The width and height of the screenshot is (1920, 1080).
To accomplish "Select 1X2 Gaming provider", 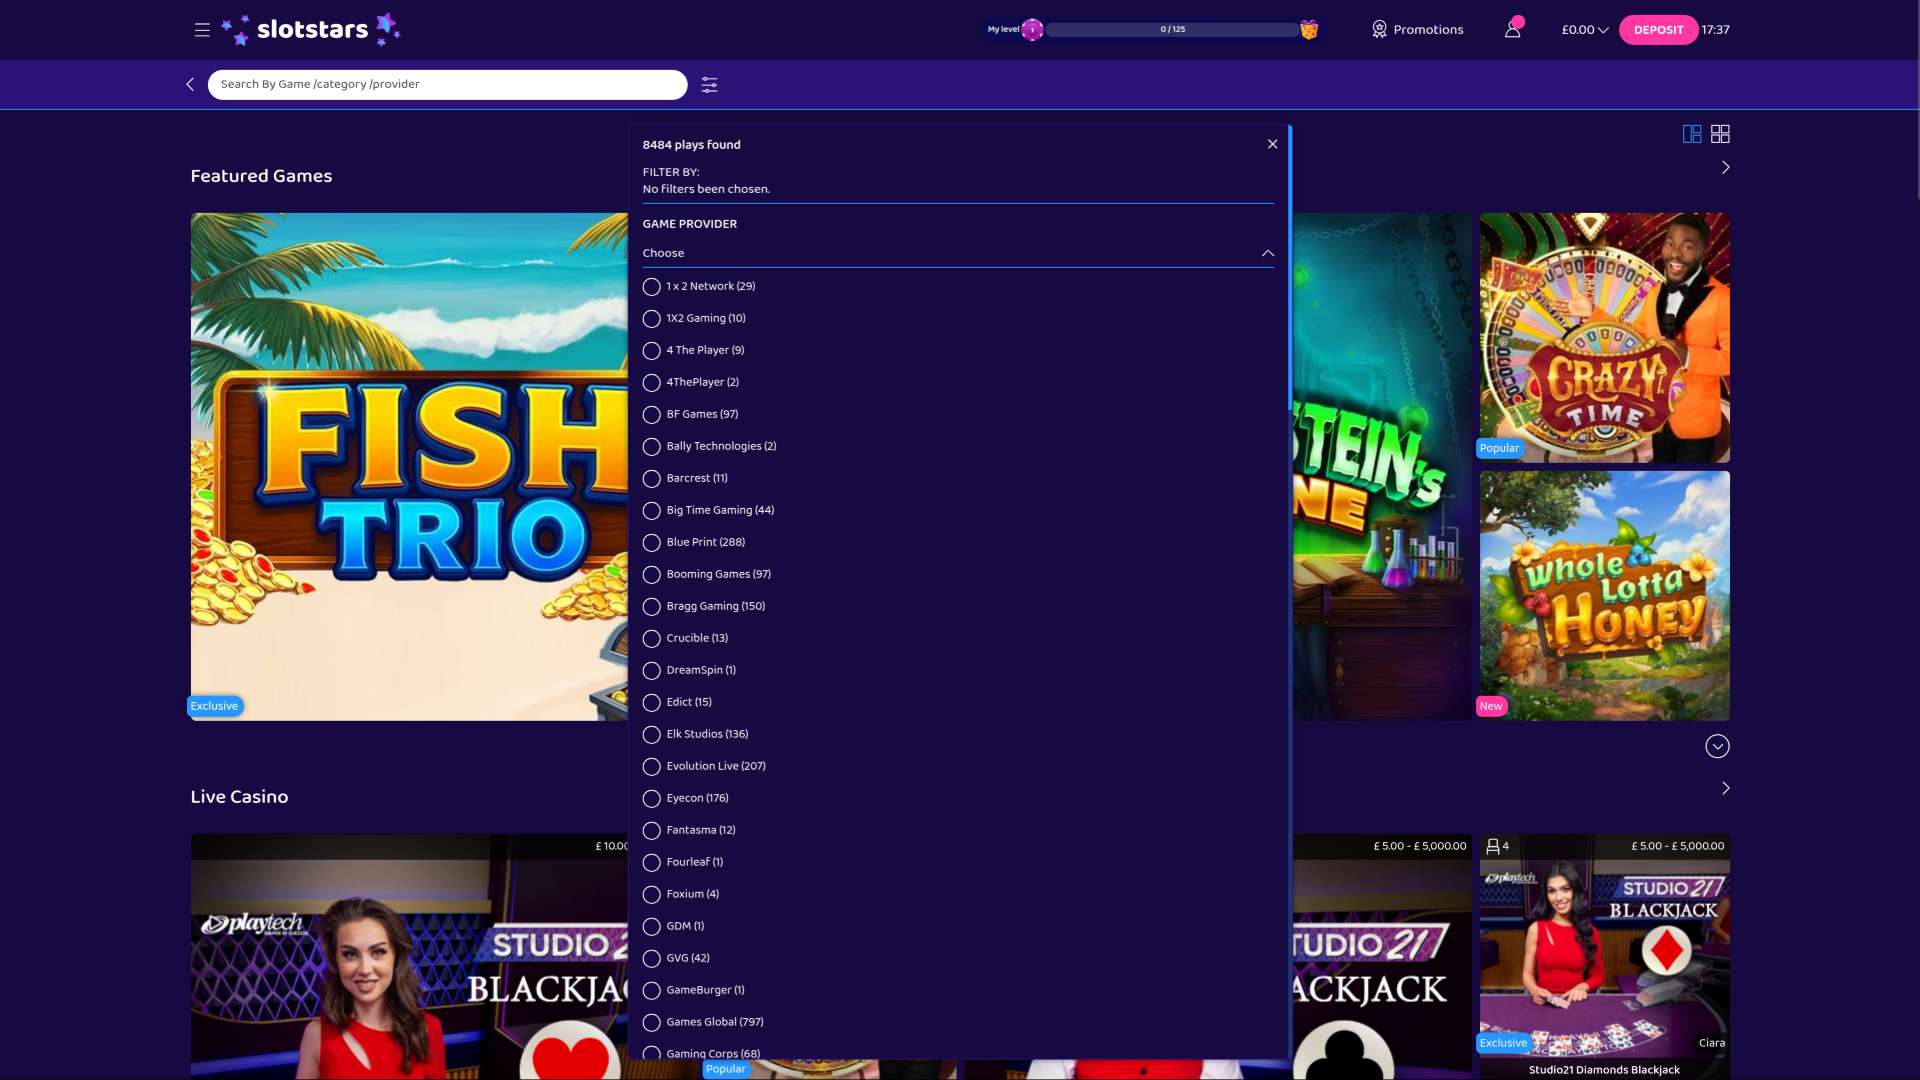I will click(694, 319).
